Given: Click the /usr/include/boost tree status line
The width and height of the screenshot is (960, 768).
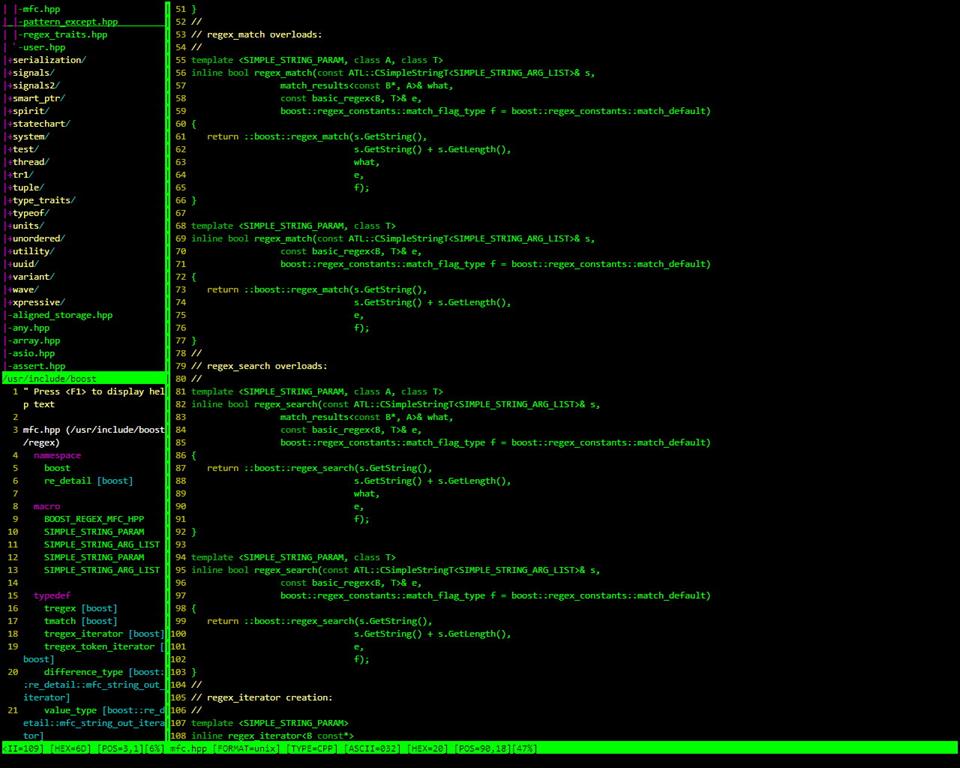Looking at the screenshot, I should 83,379.
